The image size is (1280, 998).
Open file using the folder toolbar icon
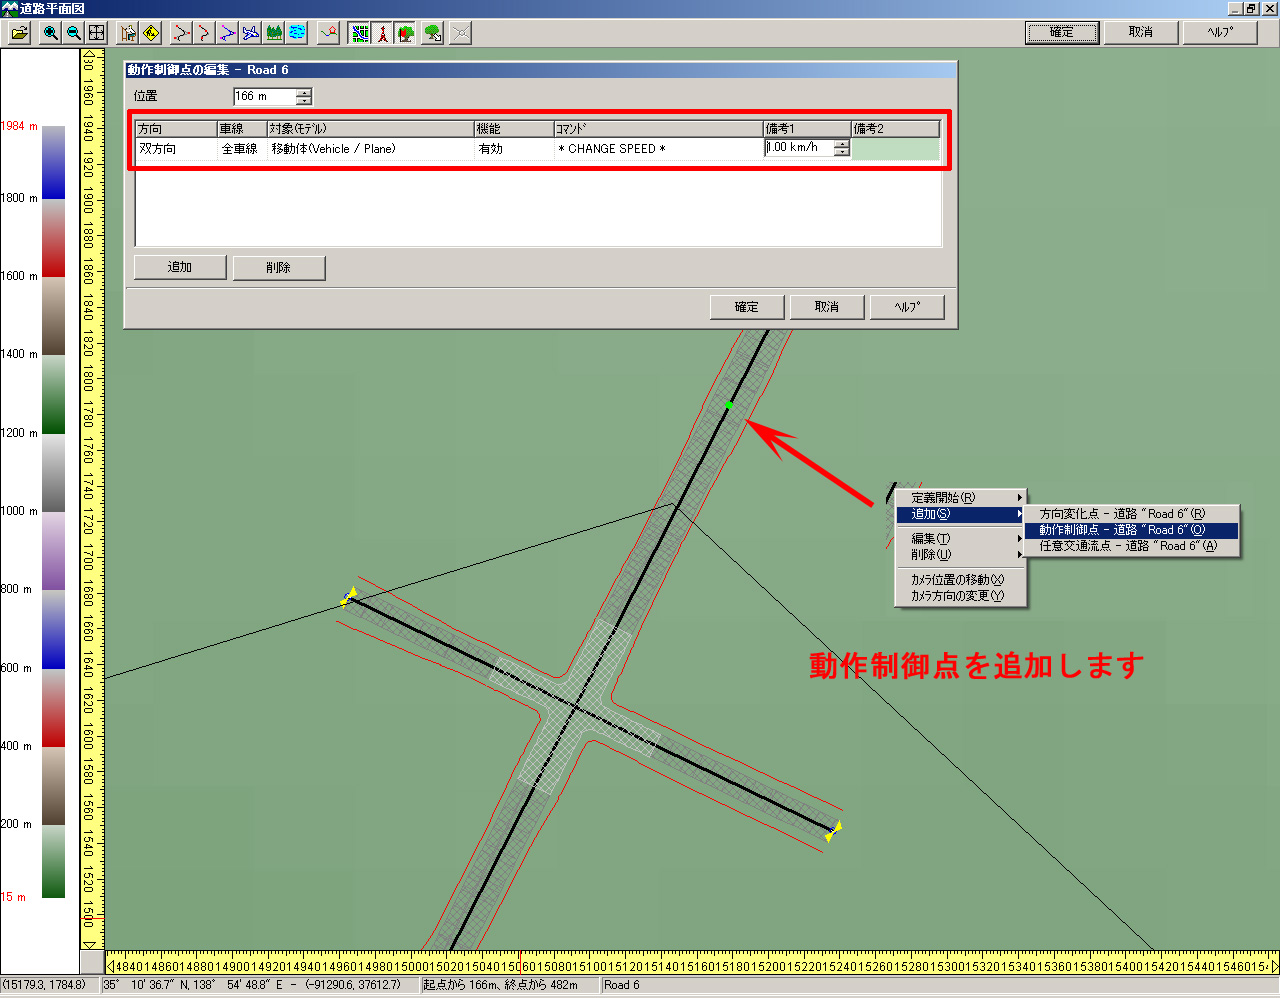[x=20, y=33]
